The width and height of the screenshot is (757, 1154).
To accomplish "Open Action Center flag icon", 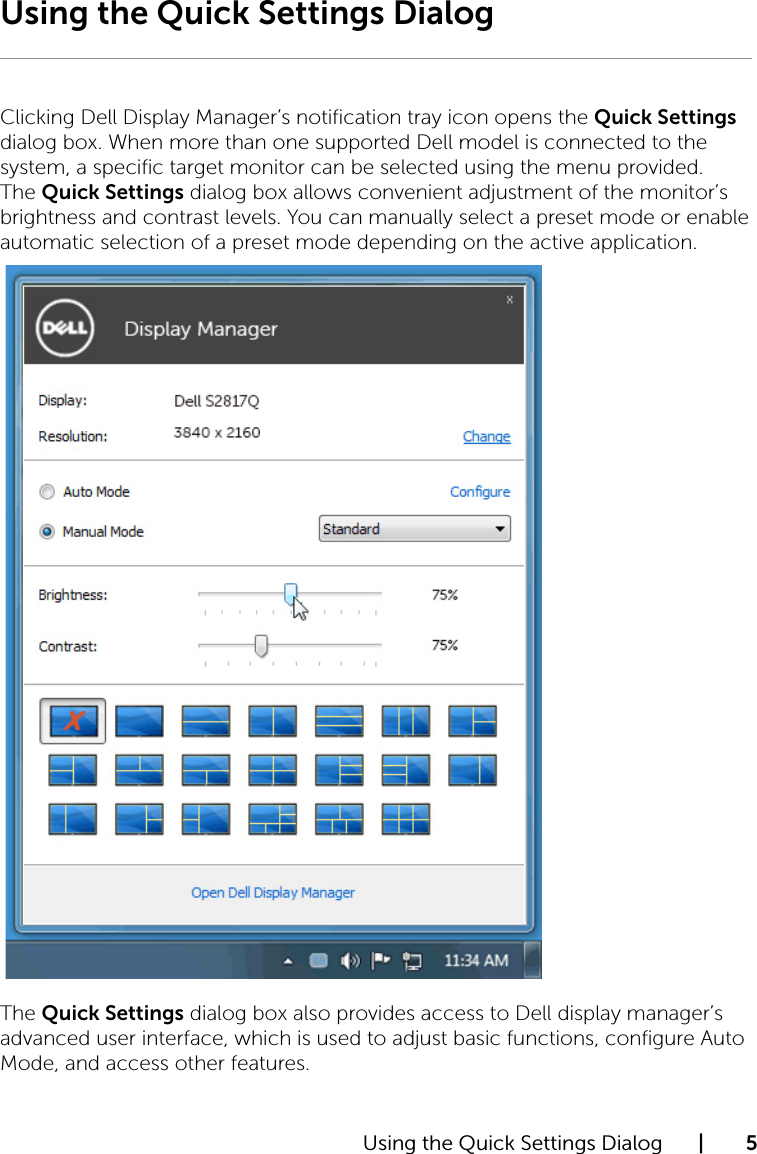I will point(380,960).
